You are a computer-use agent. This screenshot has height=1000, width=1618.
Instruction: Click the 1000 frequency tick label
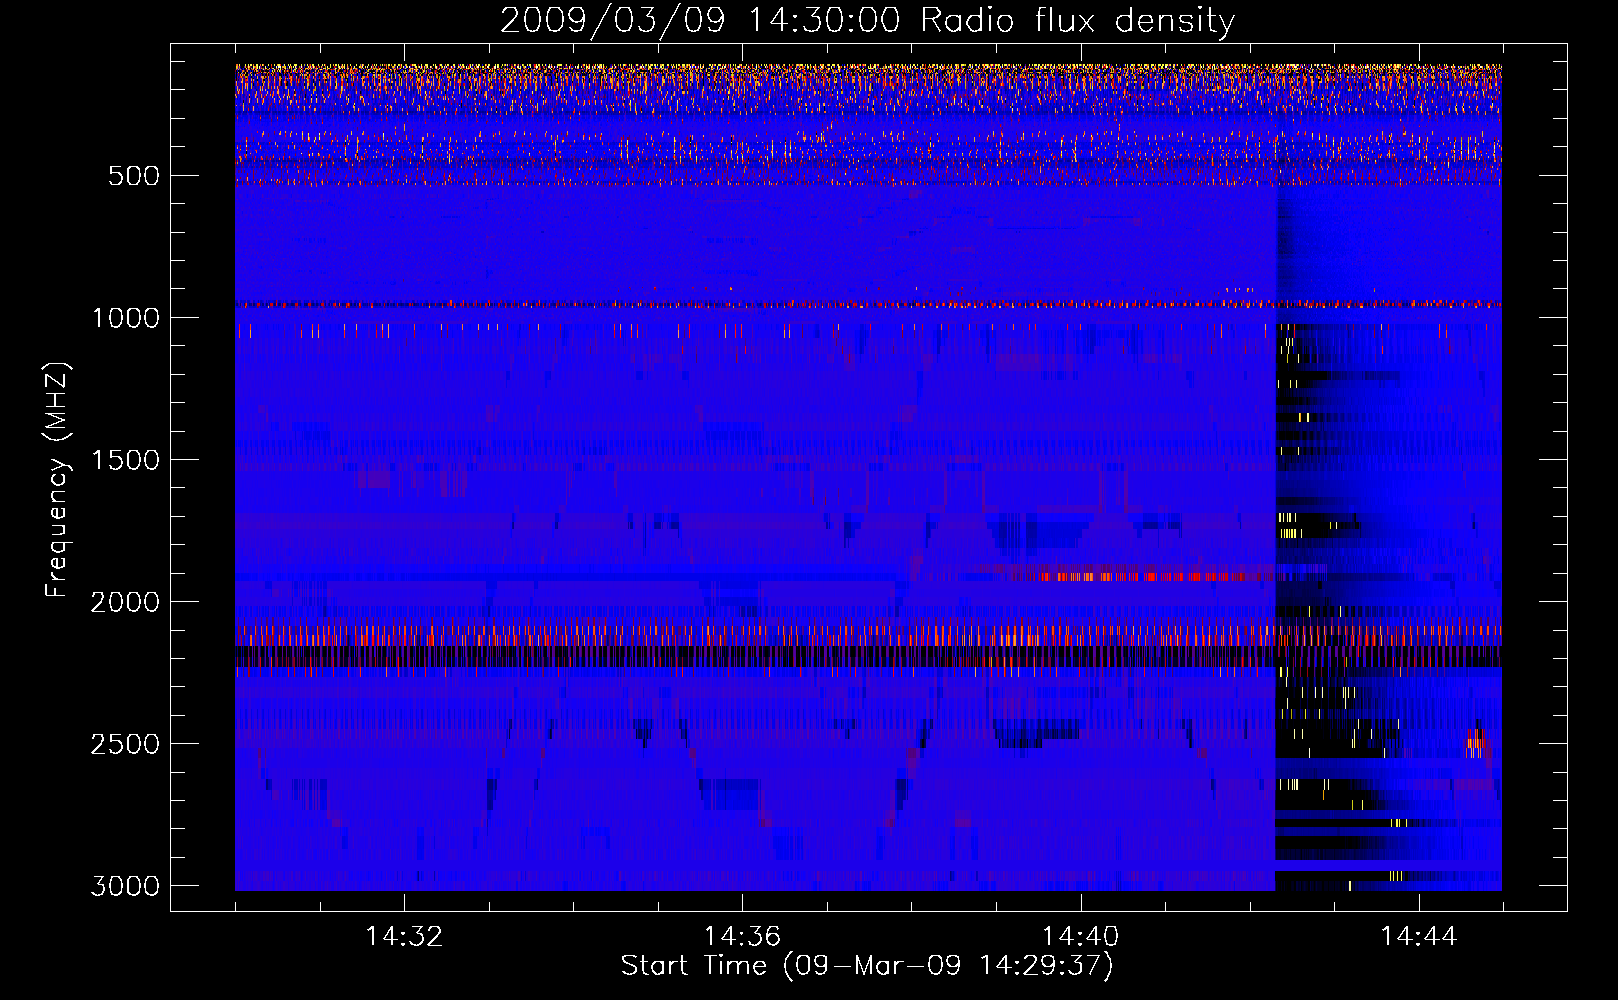(x=125, y=318)
